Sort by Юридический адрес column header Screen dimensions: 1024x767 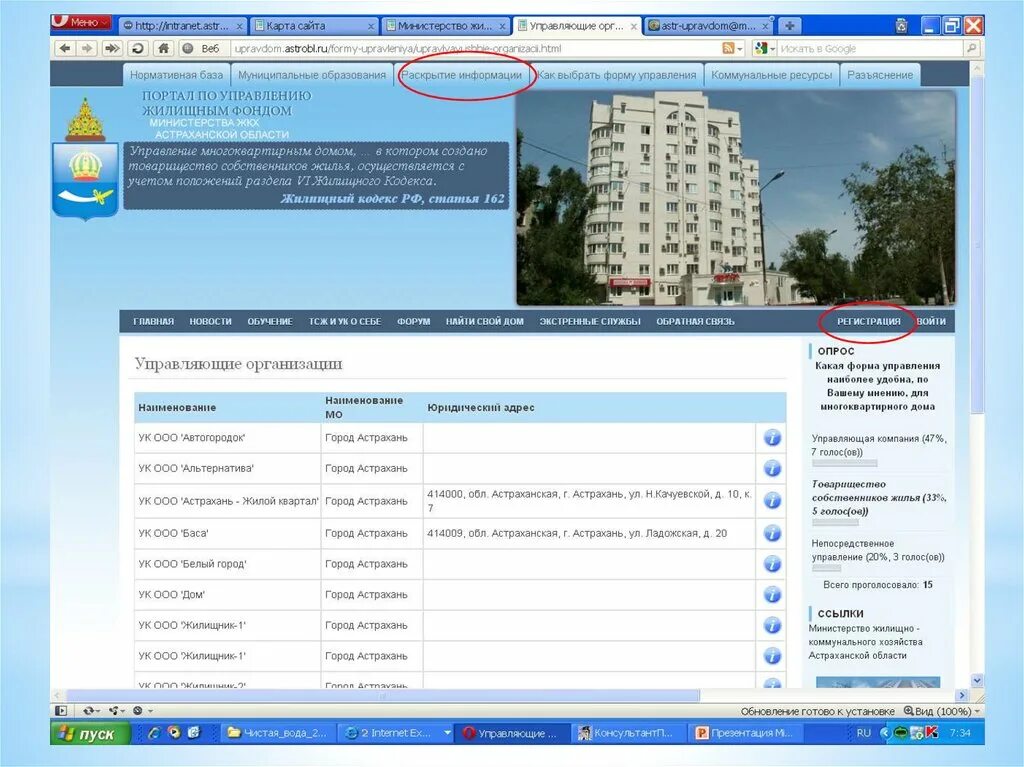click(x=481, y=408)
